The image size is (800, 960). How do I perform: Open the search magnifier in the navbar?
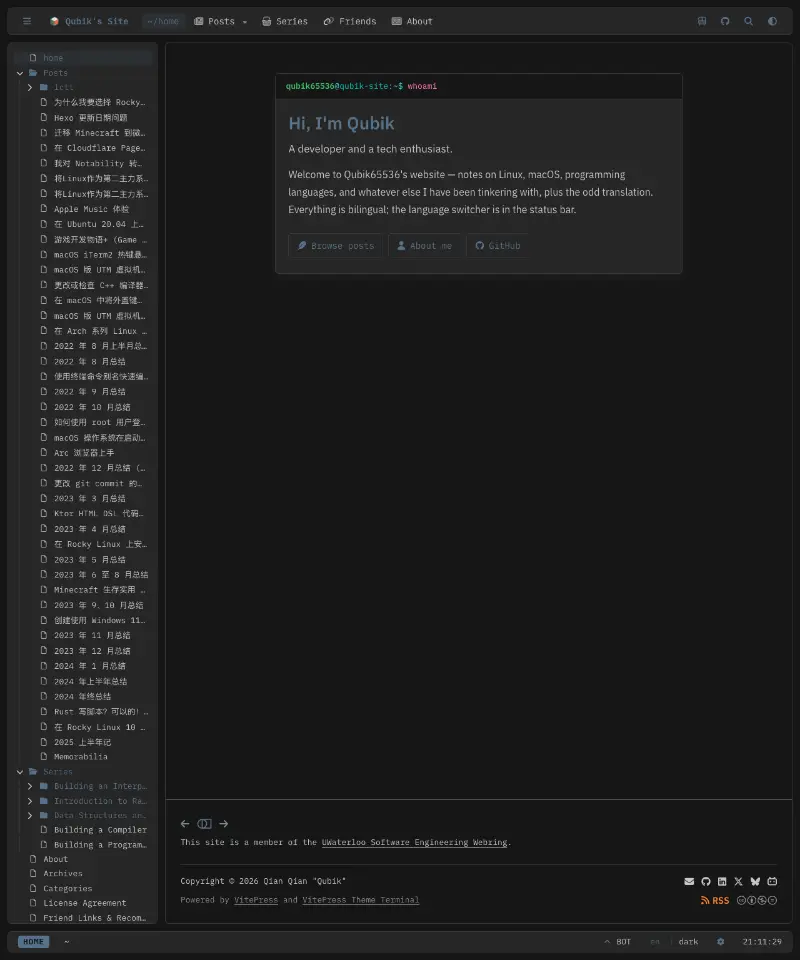click(x=749, y=21)
